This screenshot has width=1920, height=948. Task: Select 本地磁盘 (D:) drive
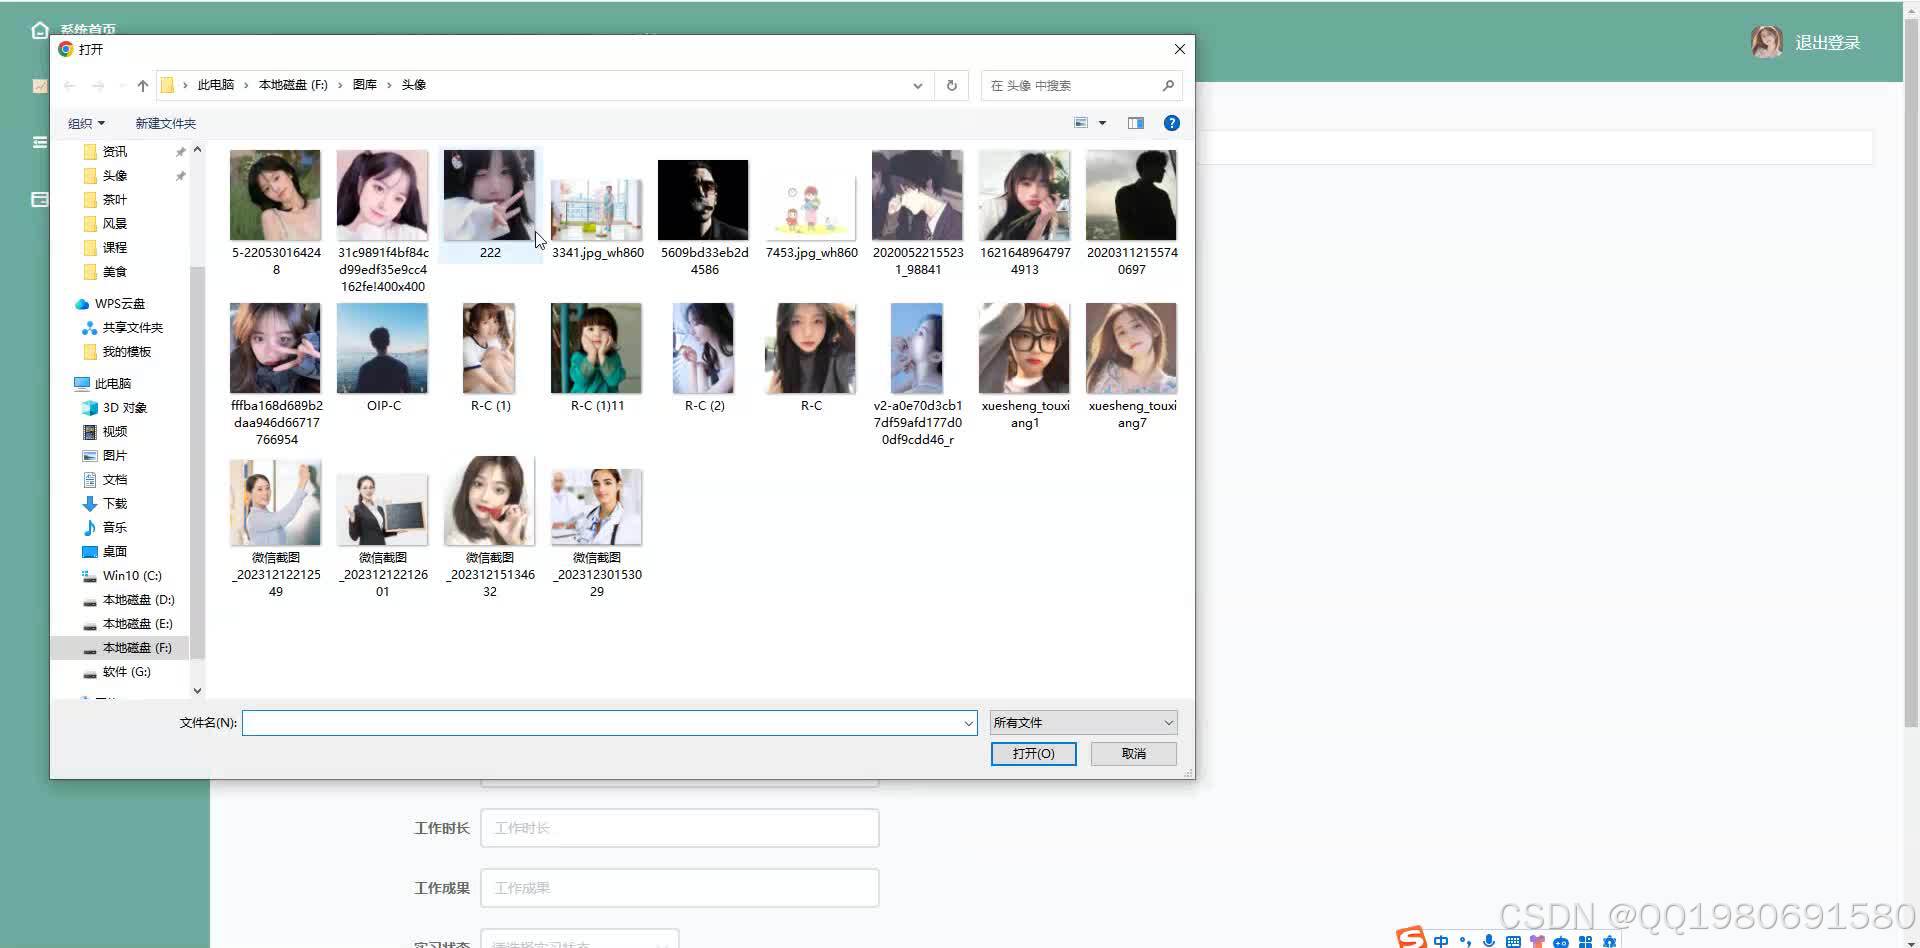(138, 600)
